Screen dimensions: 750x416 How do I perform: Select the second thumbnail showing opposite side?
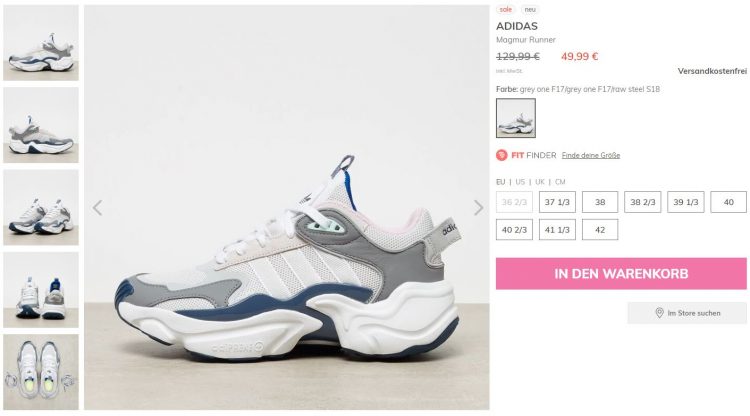(x=41, y=125)
